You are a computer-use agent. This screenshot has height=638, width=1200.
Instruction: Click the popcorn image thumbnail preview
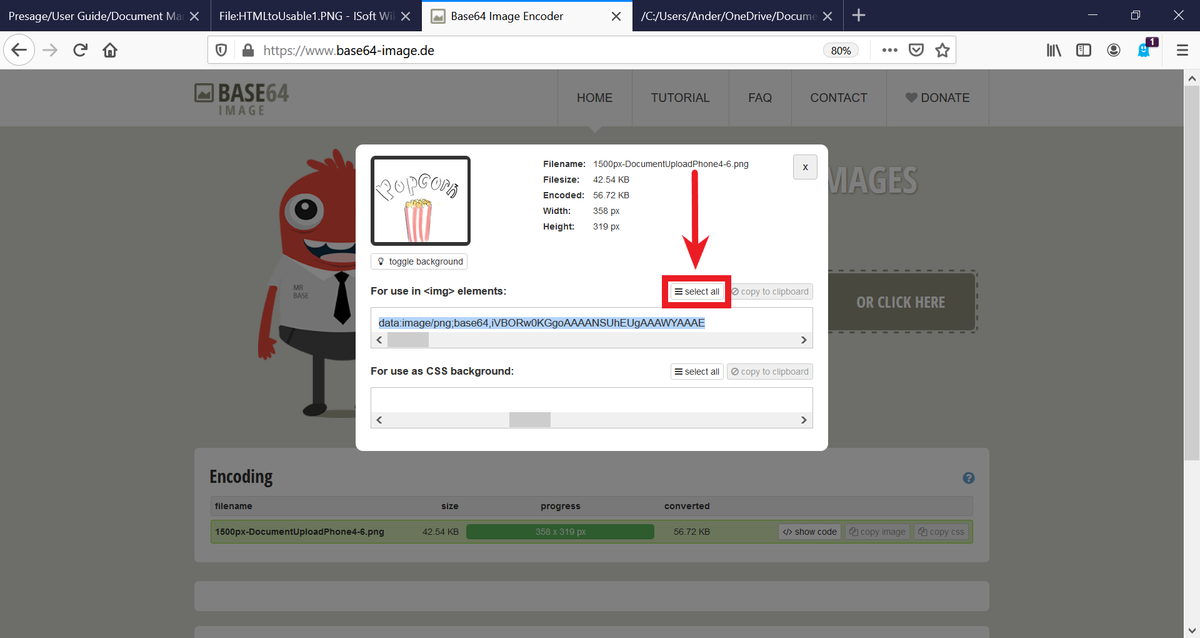420,201
